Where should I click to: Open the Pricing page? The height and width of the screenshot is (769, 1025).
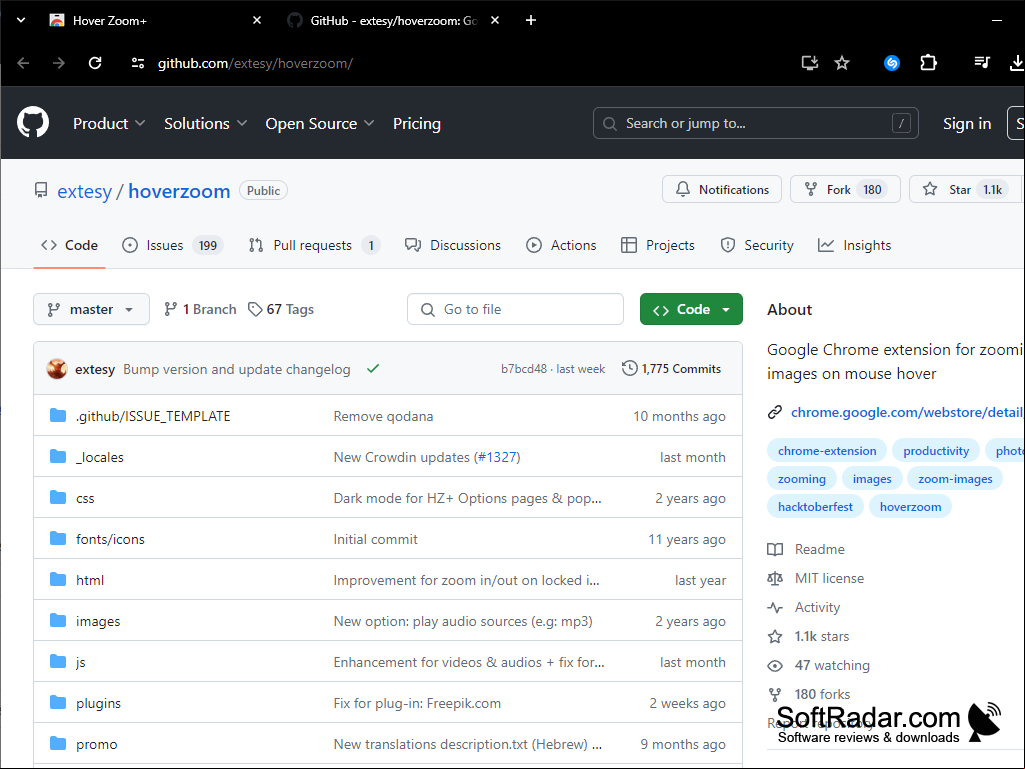(417, 124)
